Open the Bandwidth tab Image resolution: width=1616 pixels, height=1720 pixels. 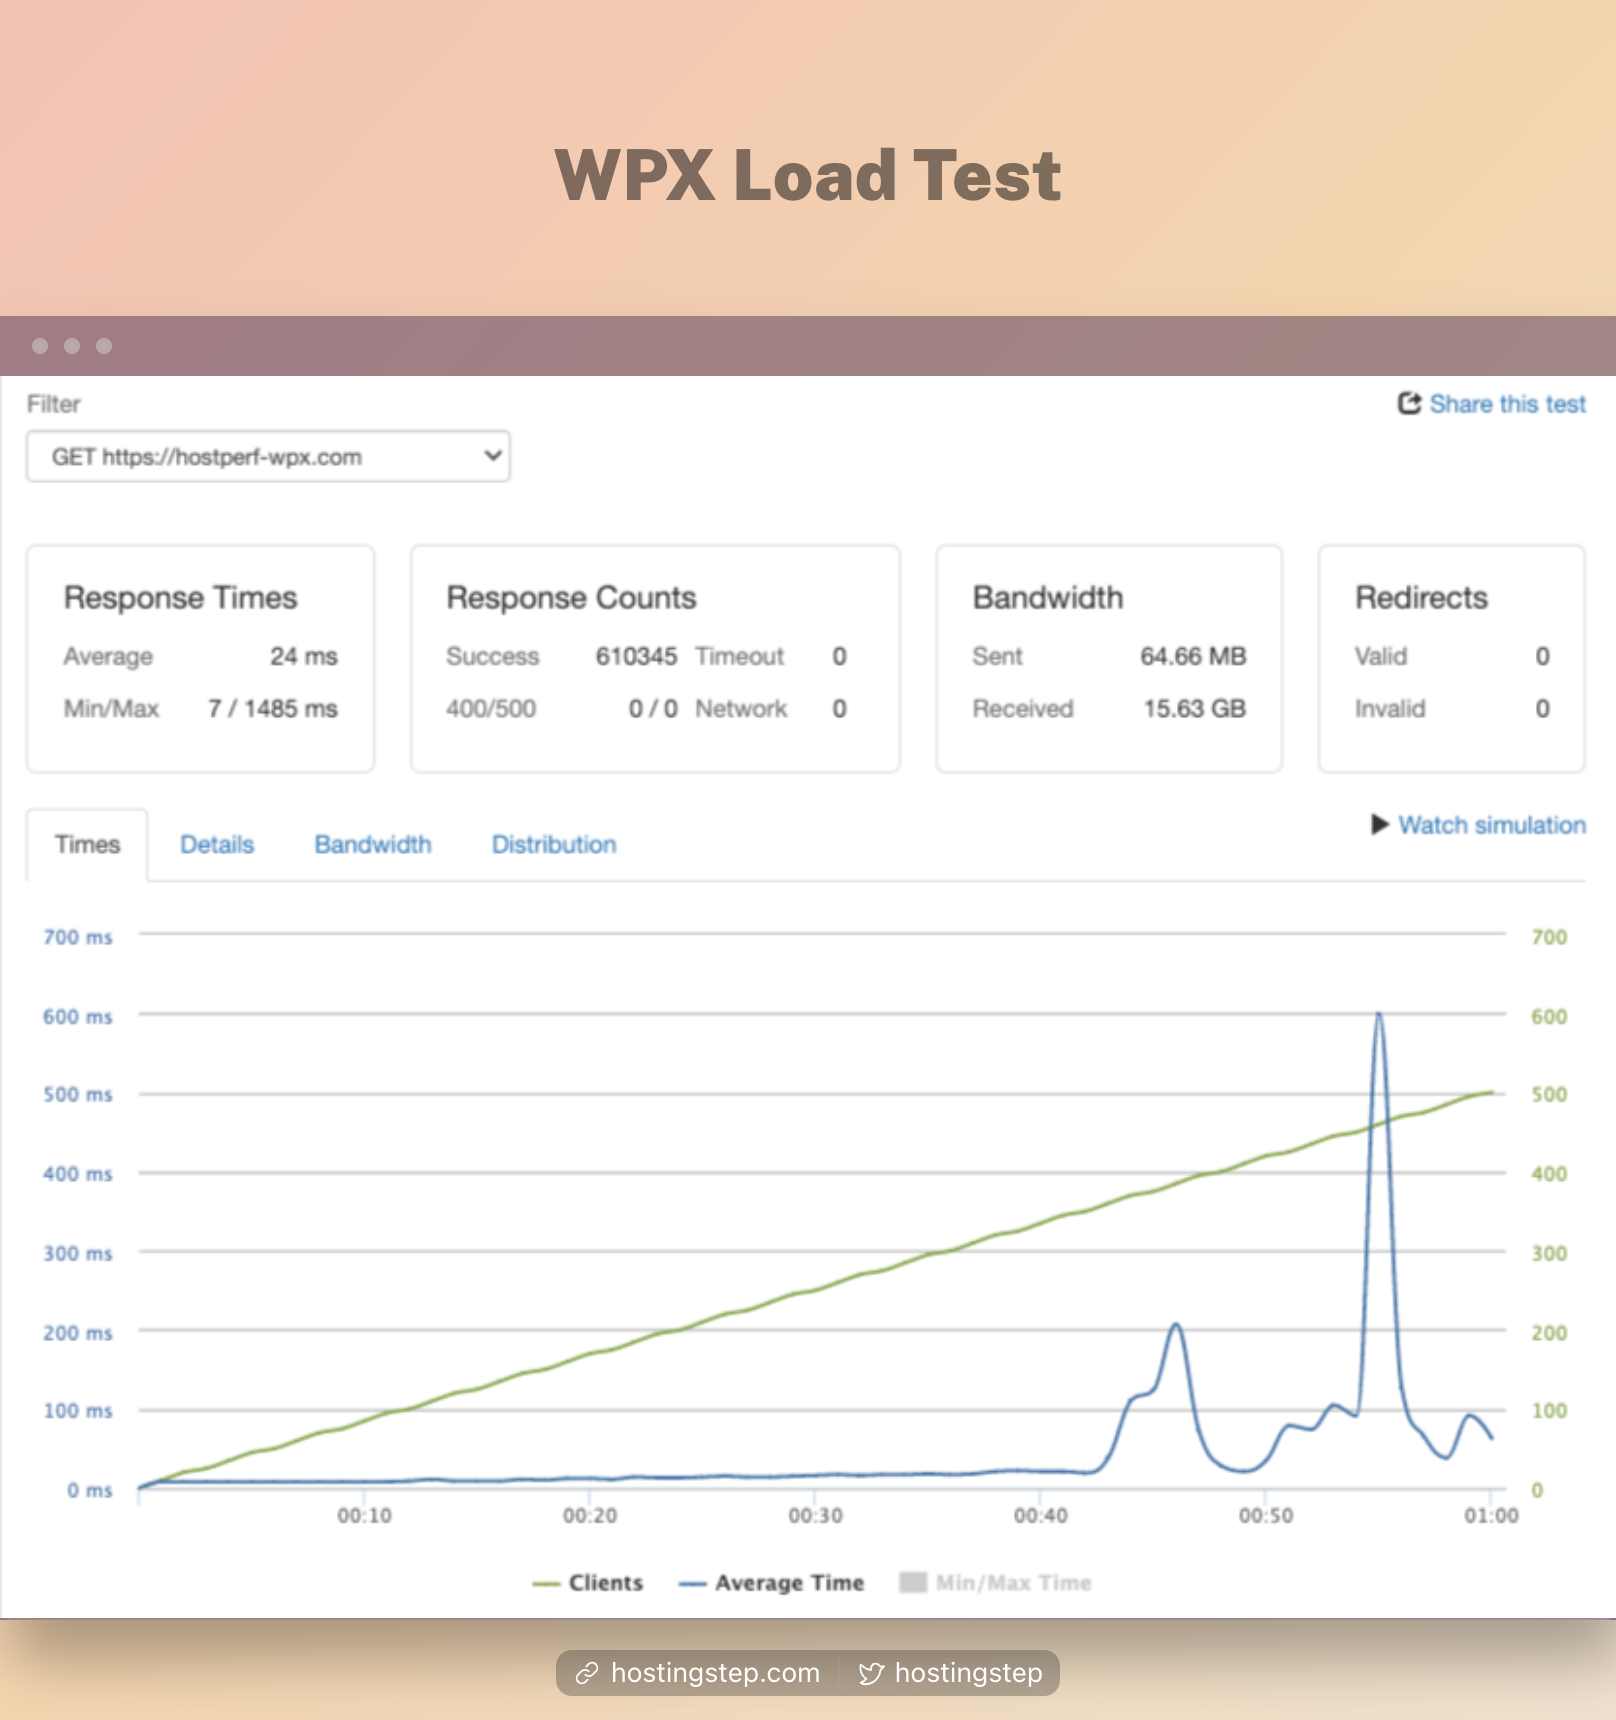point(373,844)
